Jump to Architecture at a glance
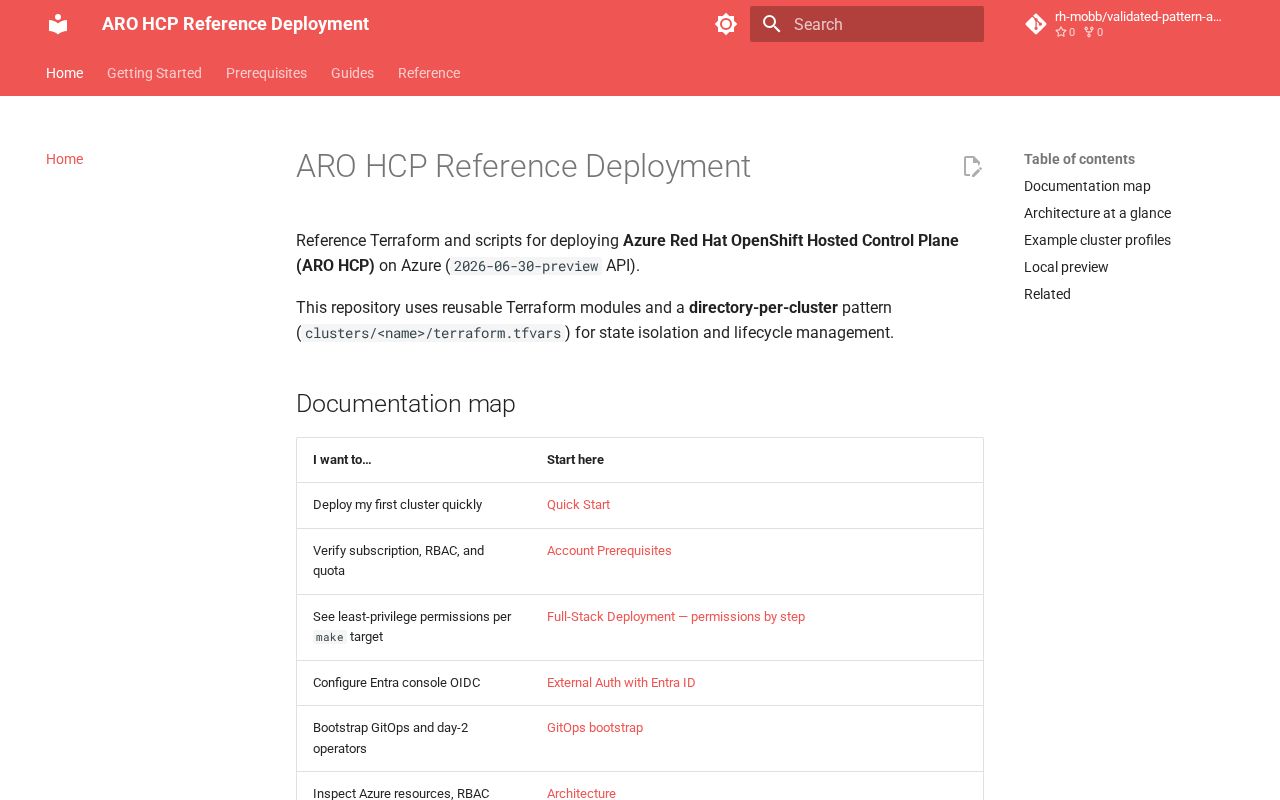This screenshot has height=800, width=1280. (x=1097, y=213)
